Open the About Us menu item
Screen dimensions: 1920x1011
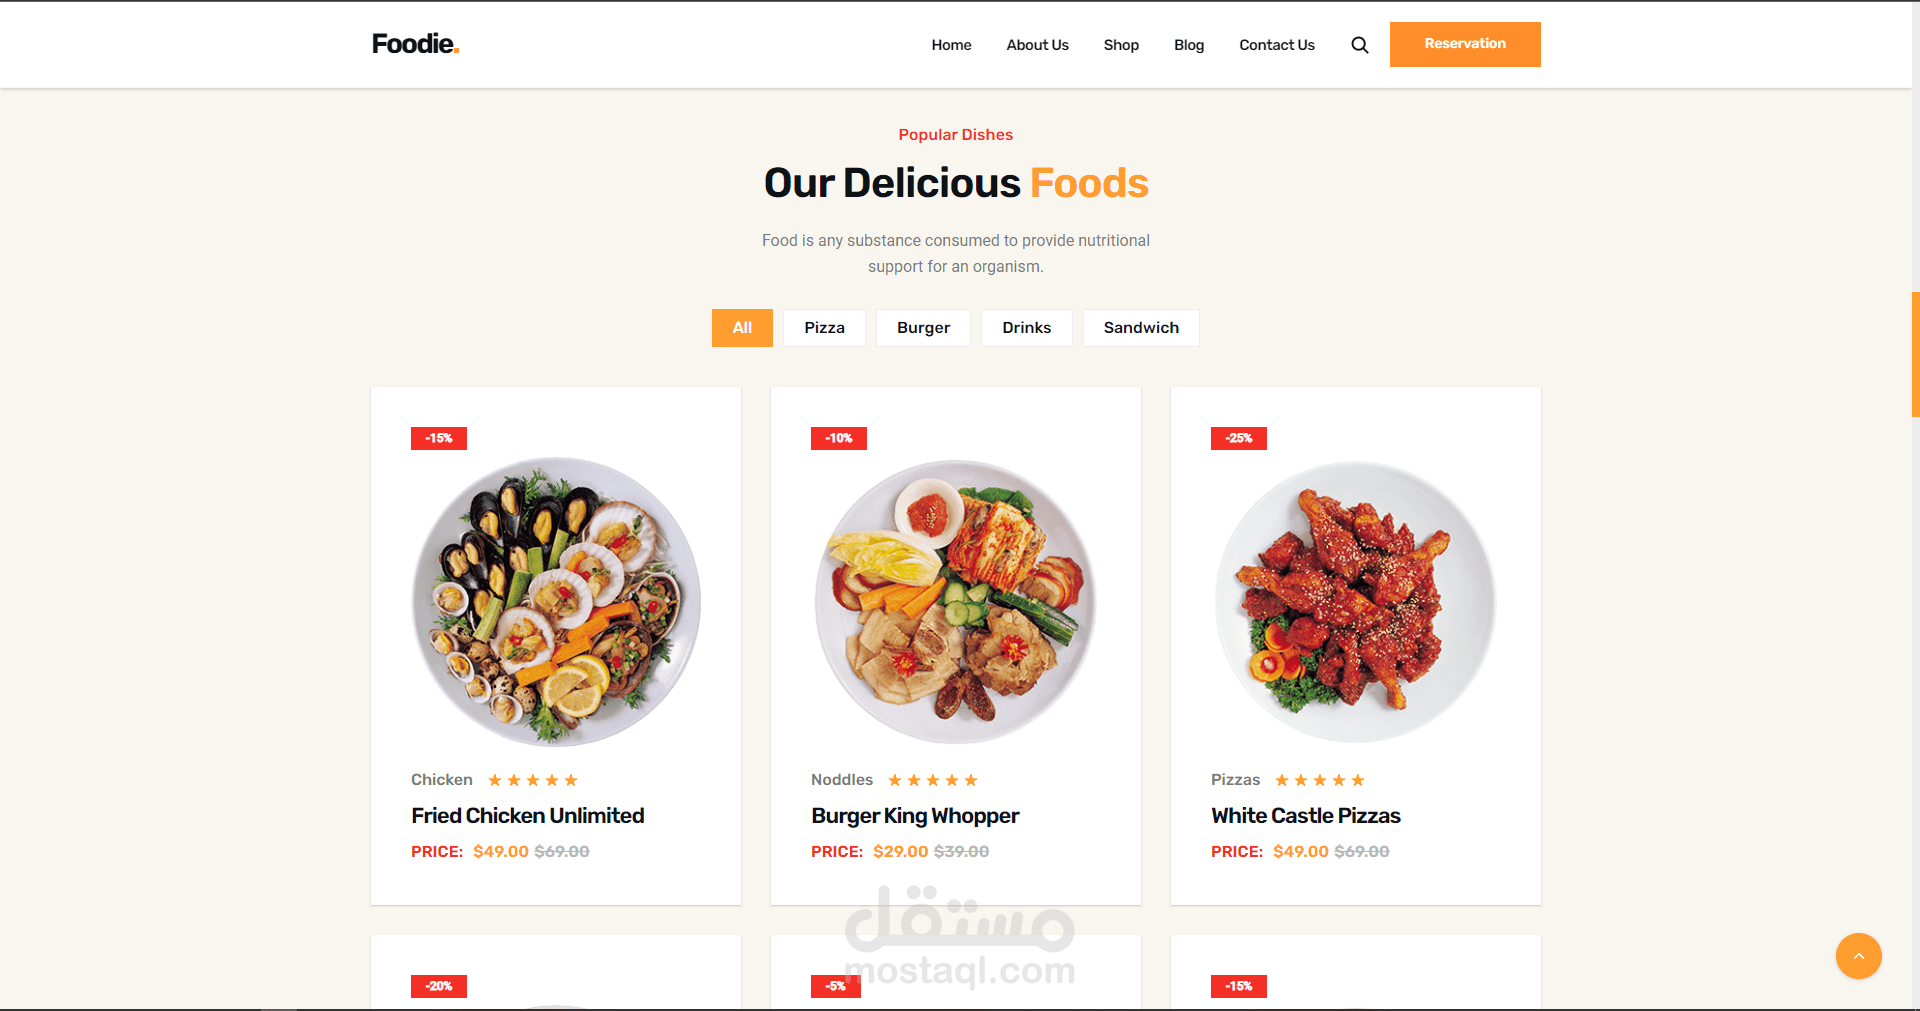[x=1037, y=45]
